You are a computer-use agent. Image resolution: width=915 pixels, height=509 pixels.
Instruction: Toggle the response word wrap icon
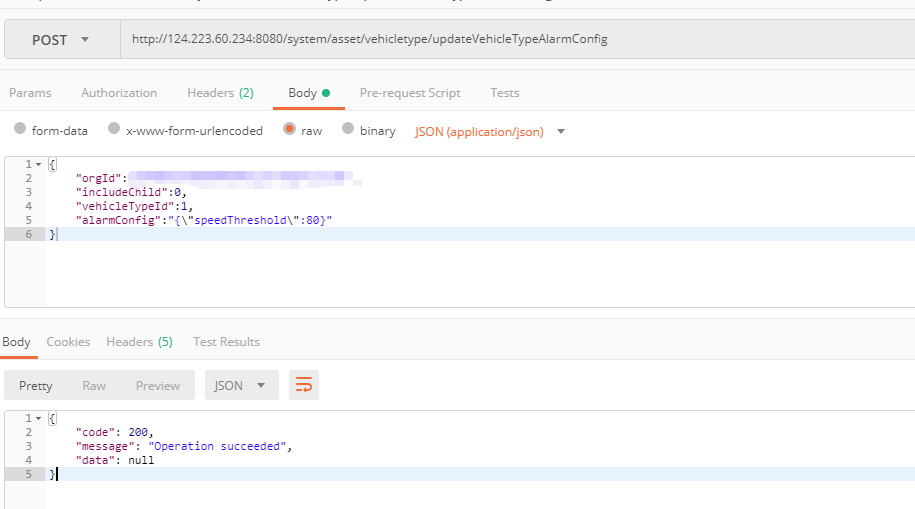[304, 385]
